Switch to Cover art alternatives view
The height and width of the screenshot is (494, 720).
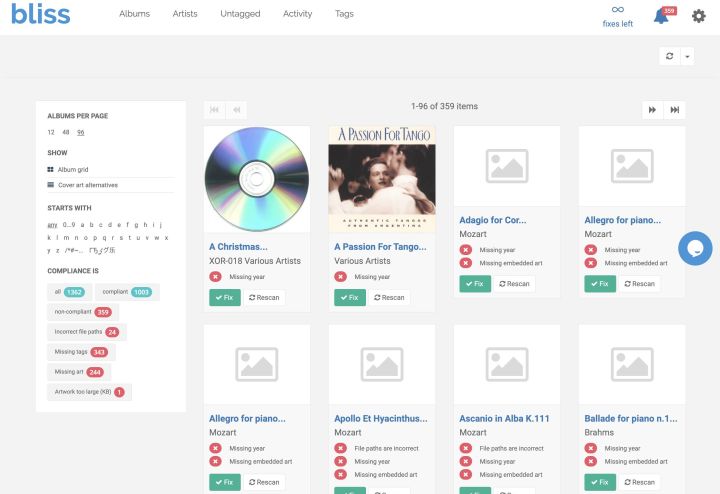pos(86,185)
